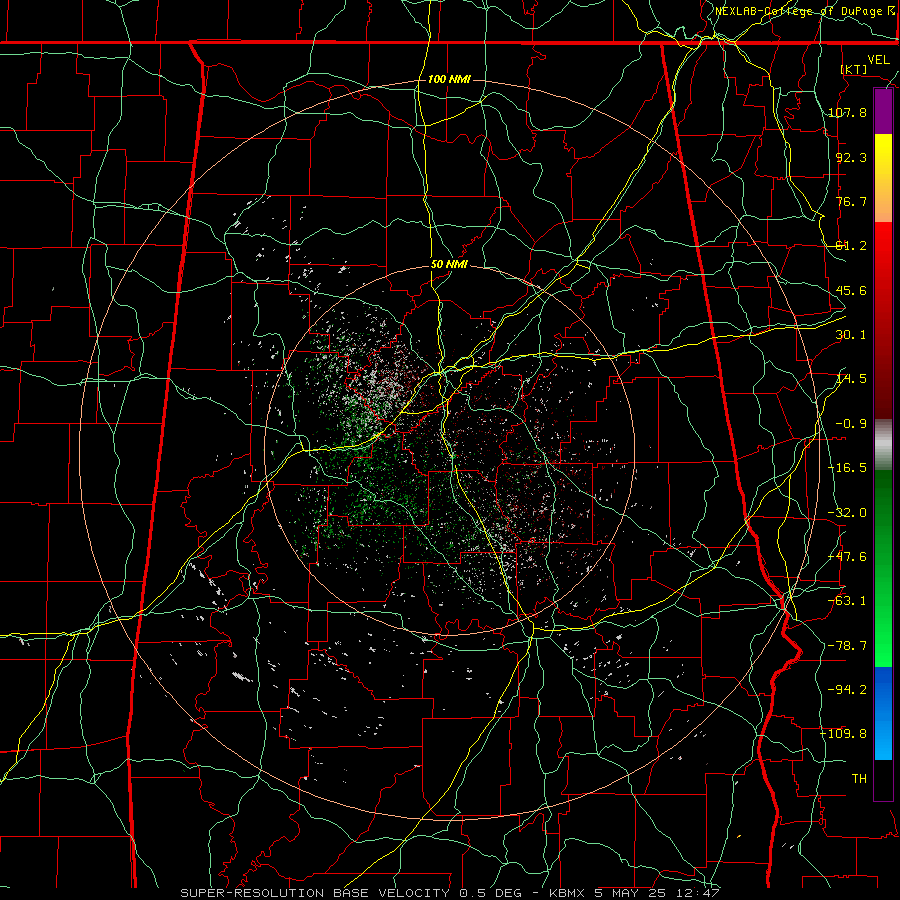Click the "TH" legend label
This screenshot has width=900, height=900.
click(859, 779)
